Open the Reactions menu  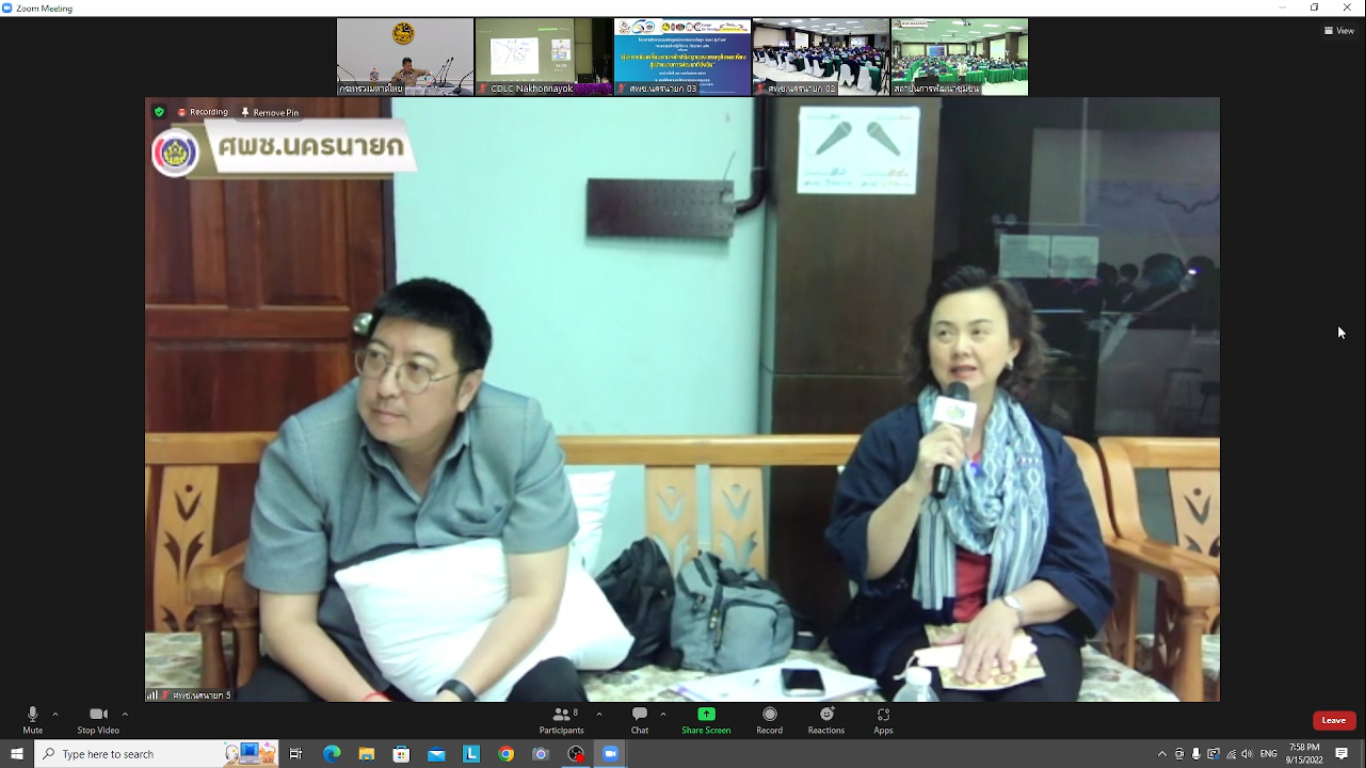(x=826, y=719)
